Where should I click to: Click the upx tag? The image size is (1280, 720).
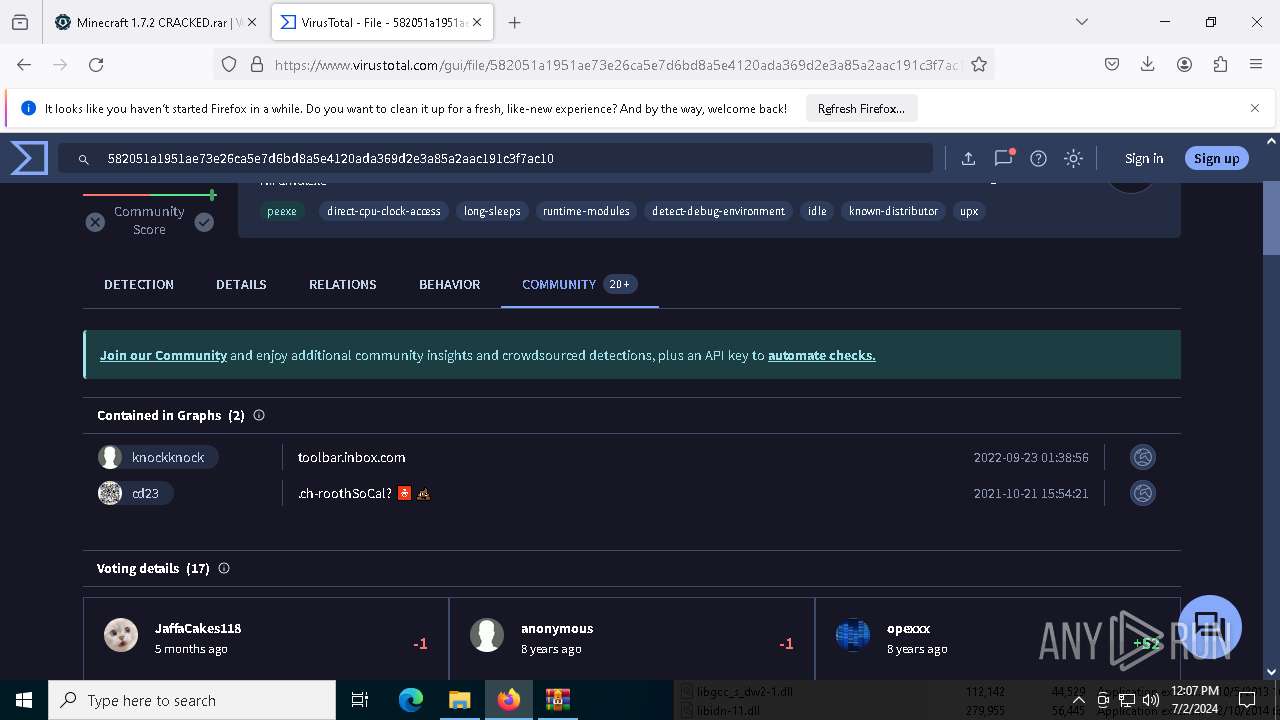tap(969, 211)
